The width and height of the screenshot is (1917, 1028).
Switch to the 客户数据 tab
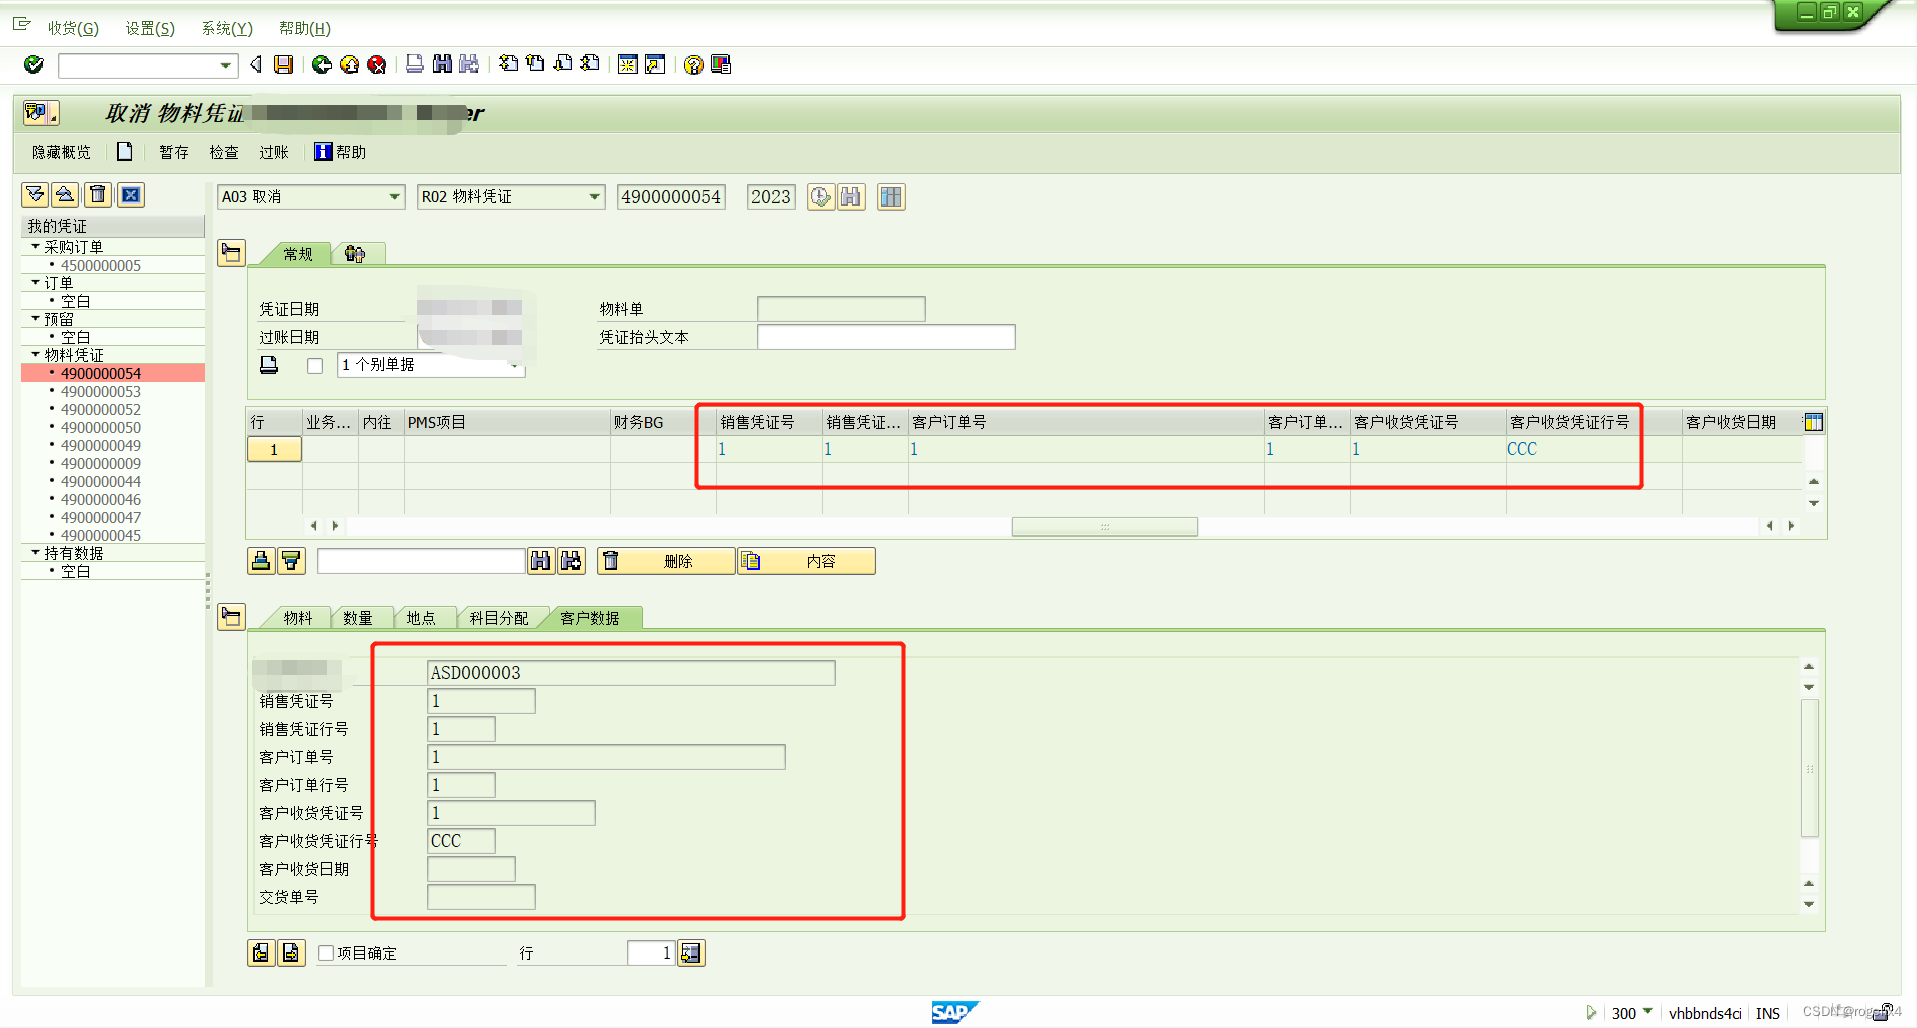click(x=591, y=617)
